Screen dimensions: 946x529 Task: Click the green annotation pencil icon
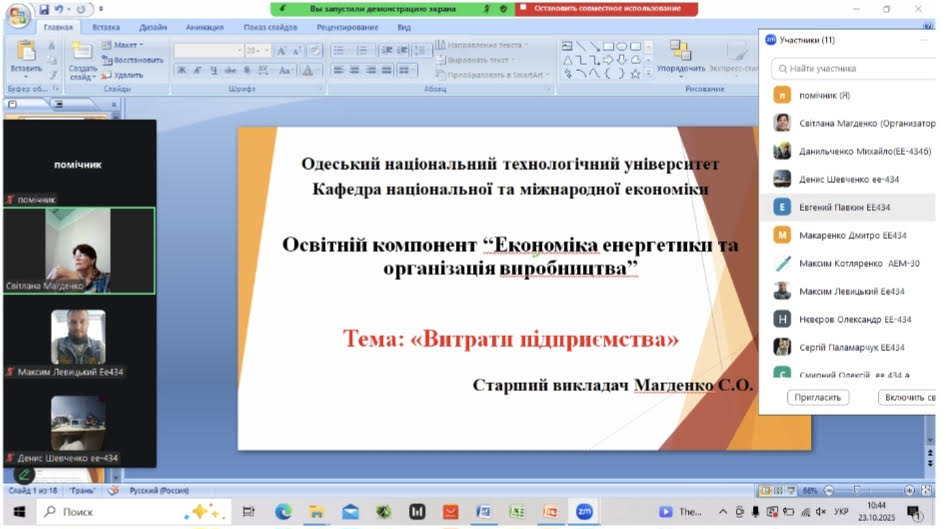[x=23, y=474]
